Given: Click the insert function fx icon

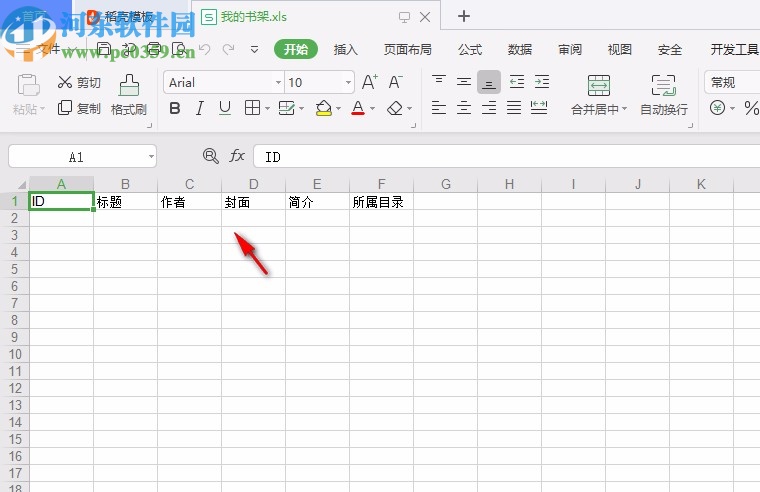Looking at the screenshot, I should click(x=237, y=156).
